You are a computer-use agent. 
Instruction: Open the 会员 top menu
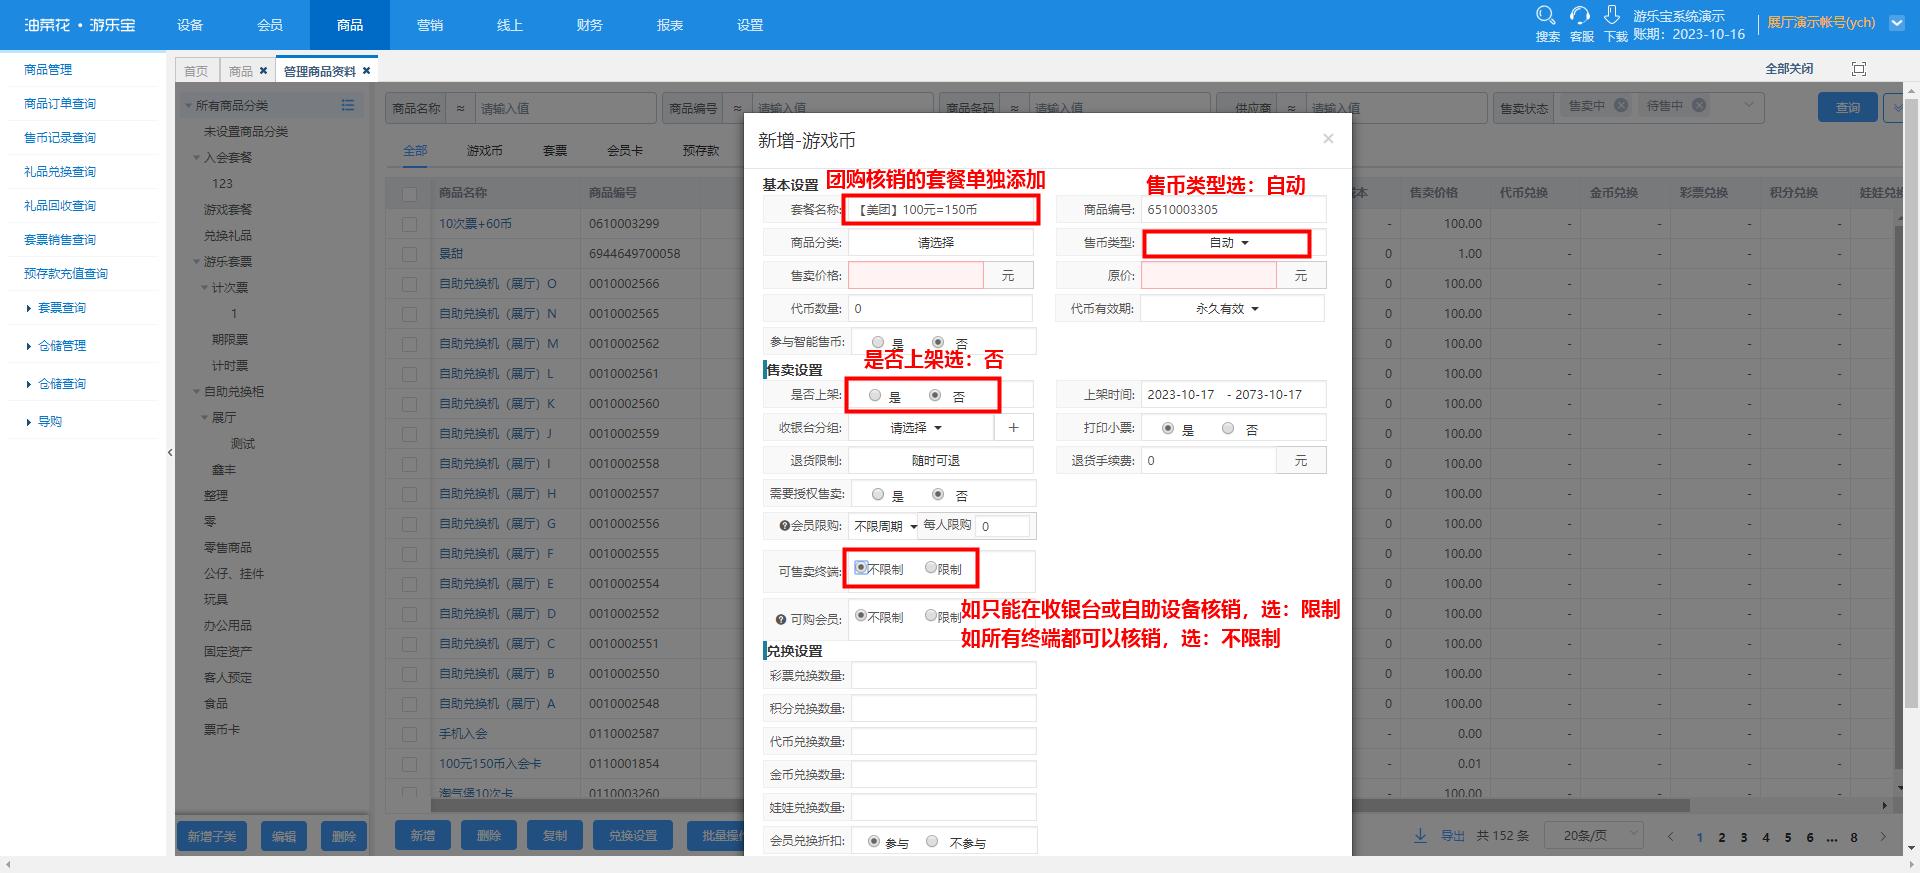(270, 25)
